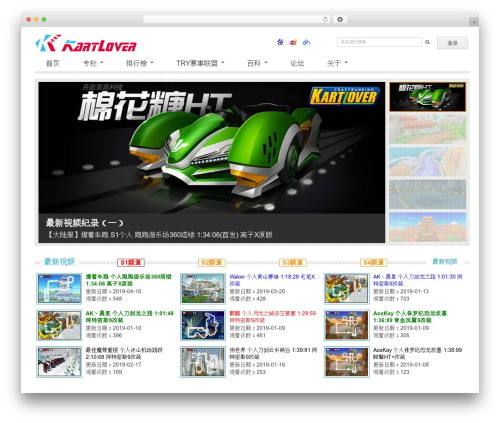Open the 1:39:81 video title

(x=273, y=353)
